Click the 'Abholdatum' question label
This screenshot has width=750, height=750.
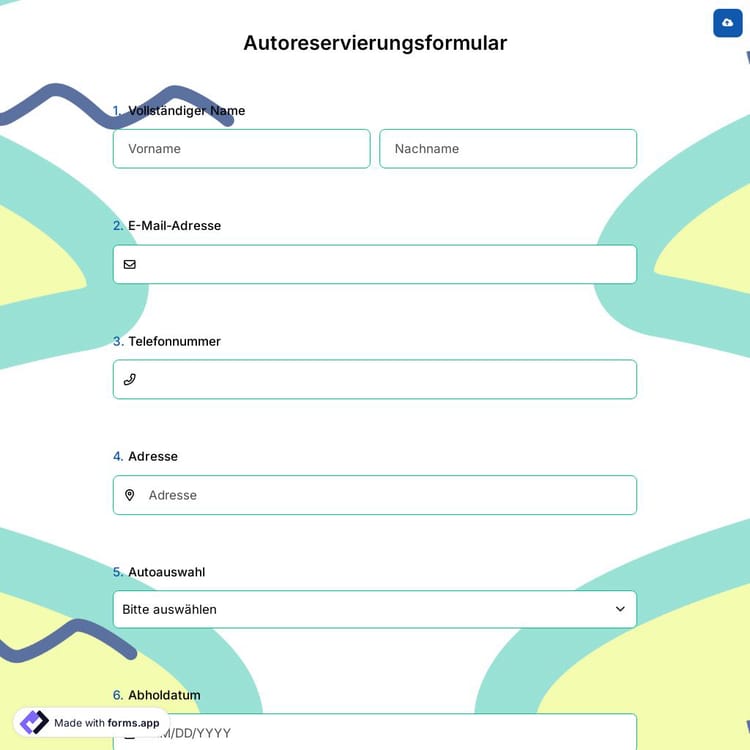164,695
